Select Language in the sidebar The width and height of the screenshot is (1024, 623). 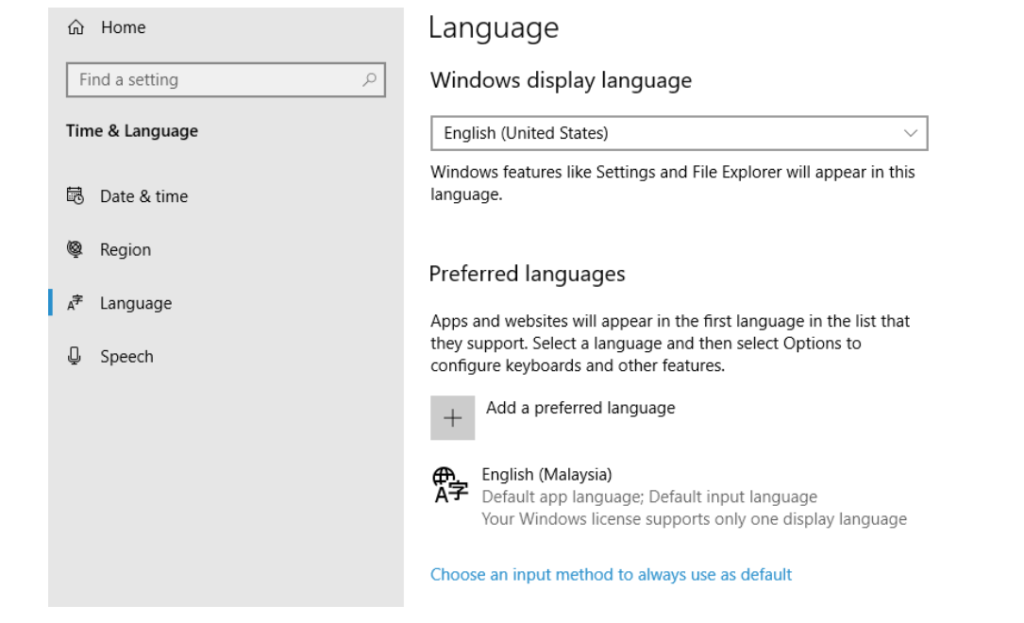pyautogui.click(x=136, y=303)
